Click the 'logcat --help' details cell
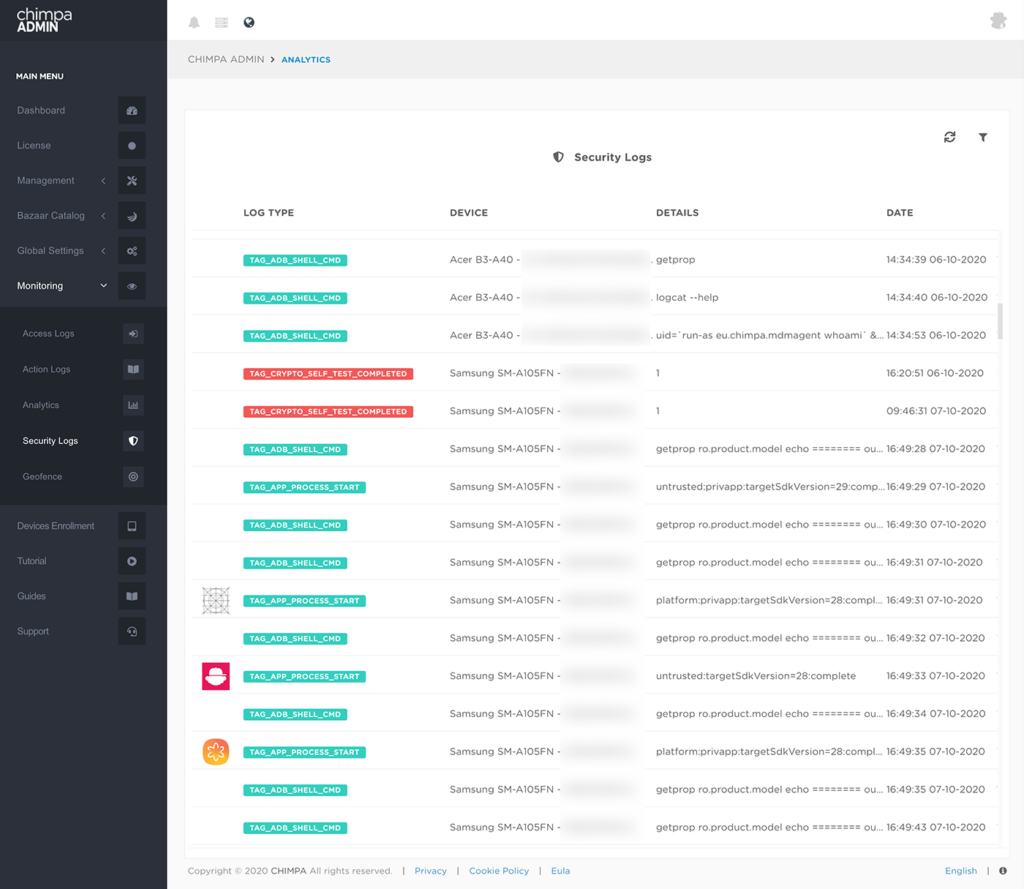 (x=687, y=297)
